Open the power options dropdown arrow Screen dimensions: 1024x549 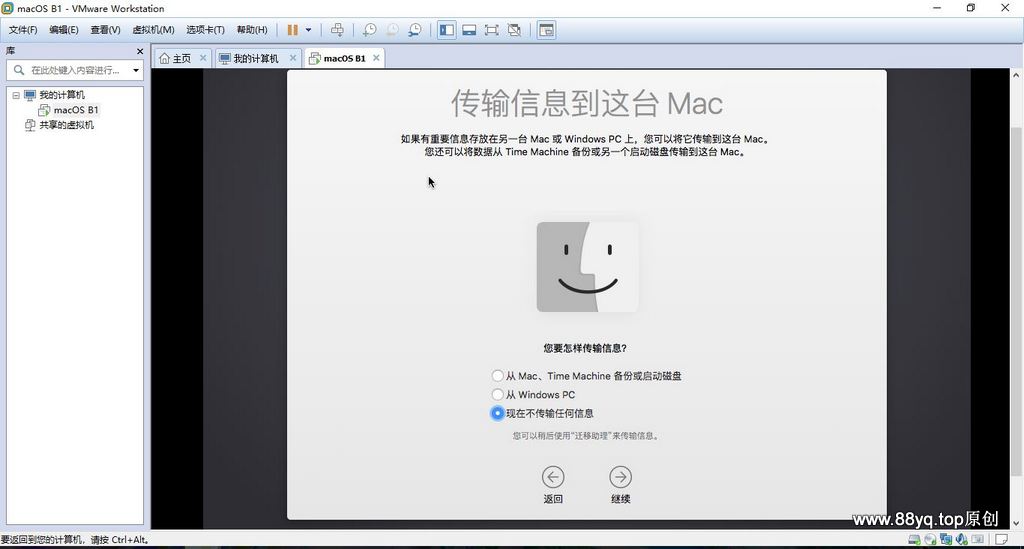tap(308, 30)
